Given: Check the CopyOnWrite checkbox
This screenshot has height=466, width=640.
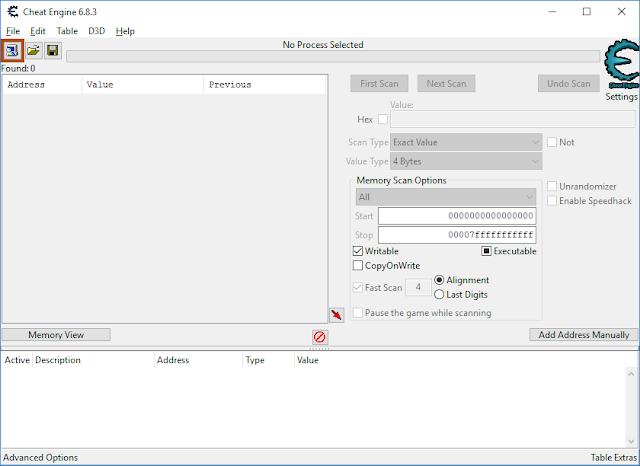Looking at the screenshot, I should pos(358,266).
